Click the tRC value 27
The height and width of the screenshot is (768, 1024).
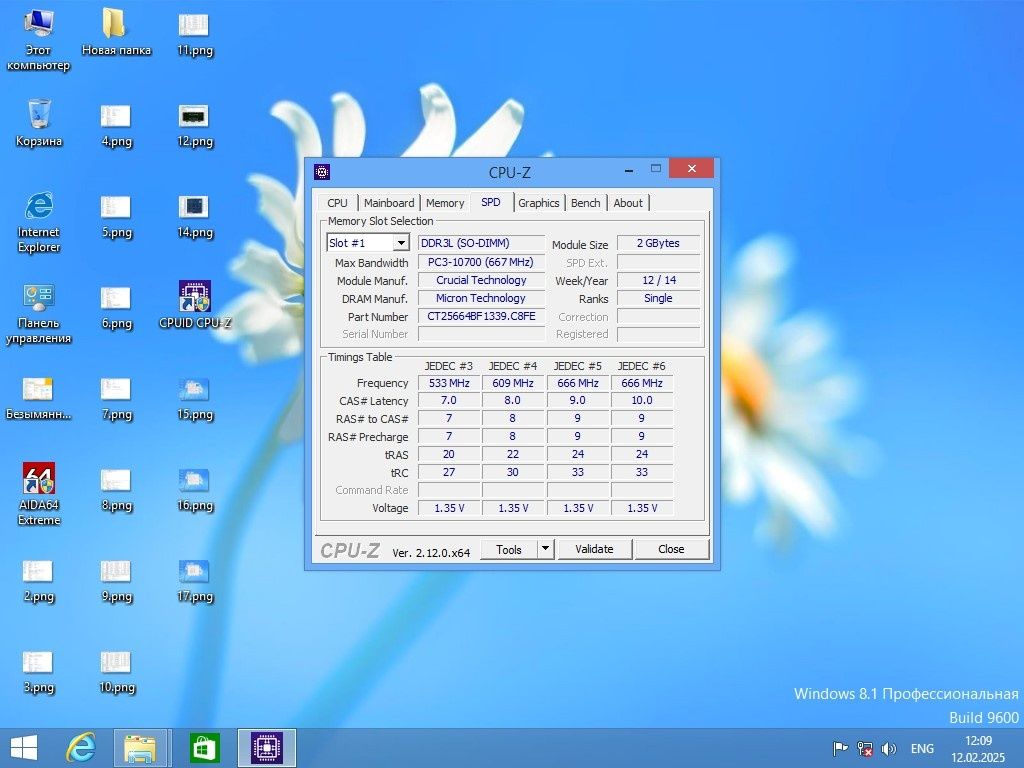[x=449, y=472]
